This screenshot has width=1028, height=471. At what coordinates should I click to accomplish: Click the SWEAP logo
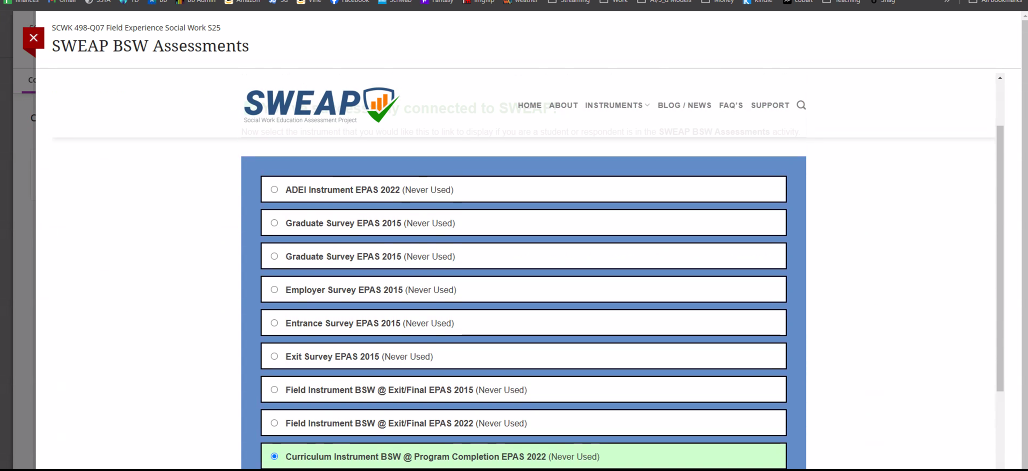(321, 106)
